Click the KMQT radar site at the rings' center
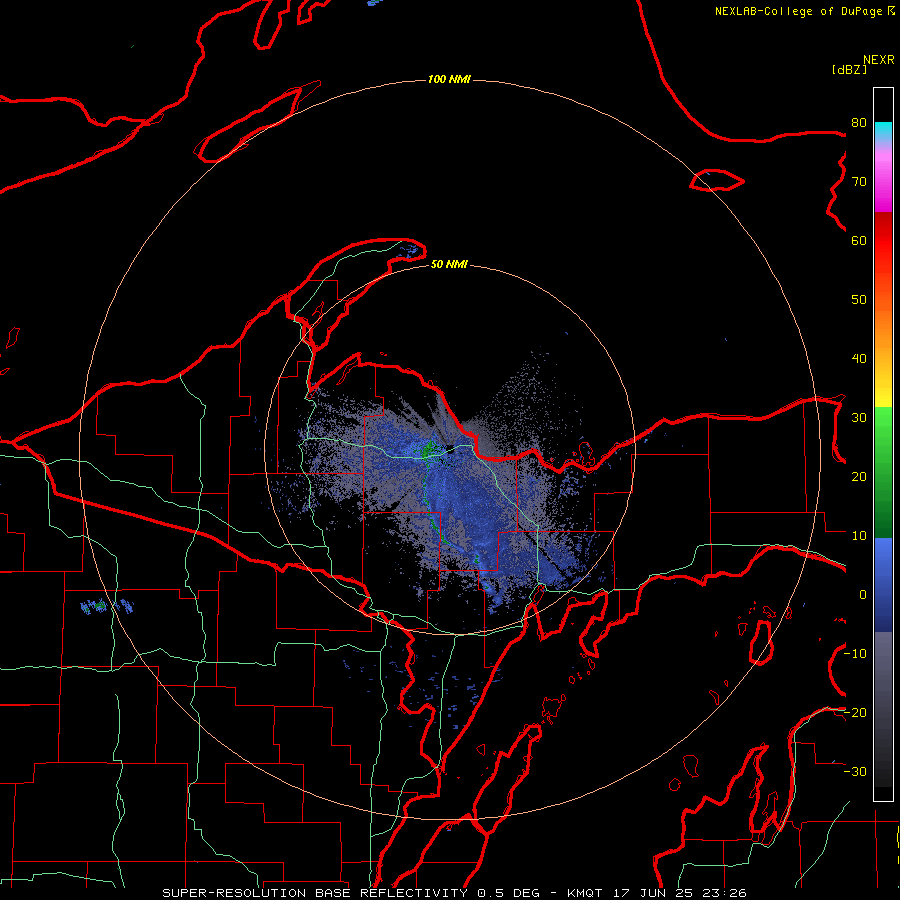This screenshot has height=900, width=900. (449, 449)
